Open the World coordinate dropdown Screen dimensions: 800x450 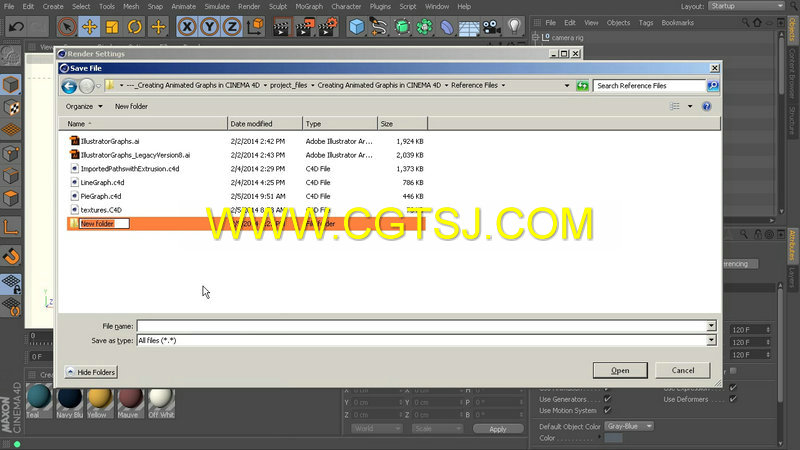point(377,429)
